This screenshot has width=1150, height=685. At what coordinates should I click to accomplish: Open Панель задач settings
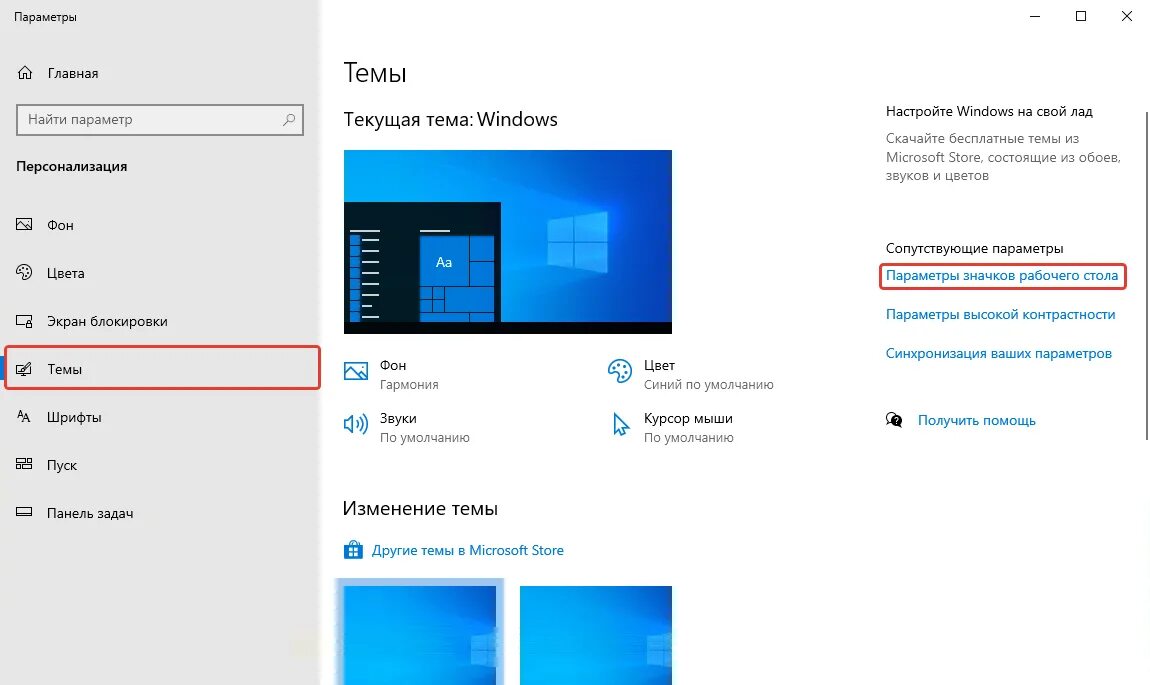click(x=90, y=513)
